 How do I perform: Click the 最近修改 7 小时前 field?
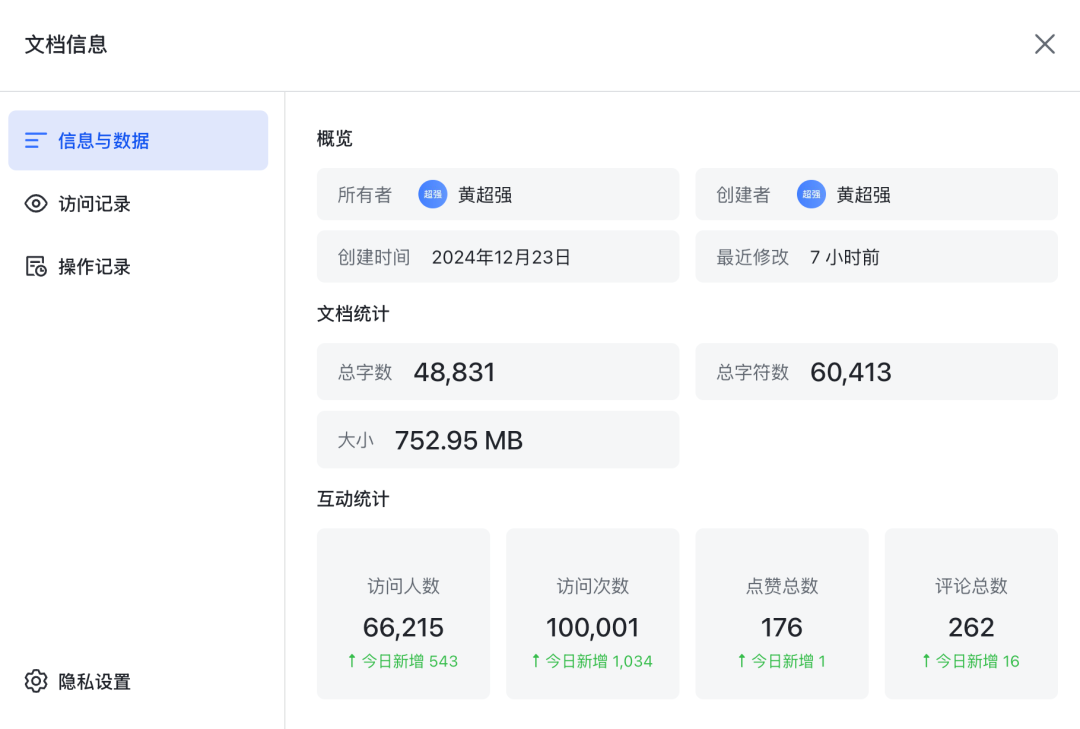(876, 257)
